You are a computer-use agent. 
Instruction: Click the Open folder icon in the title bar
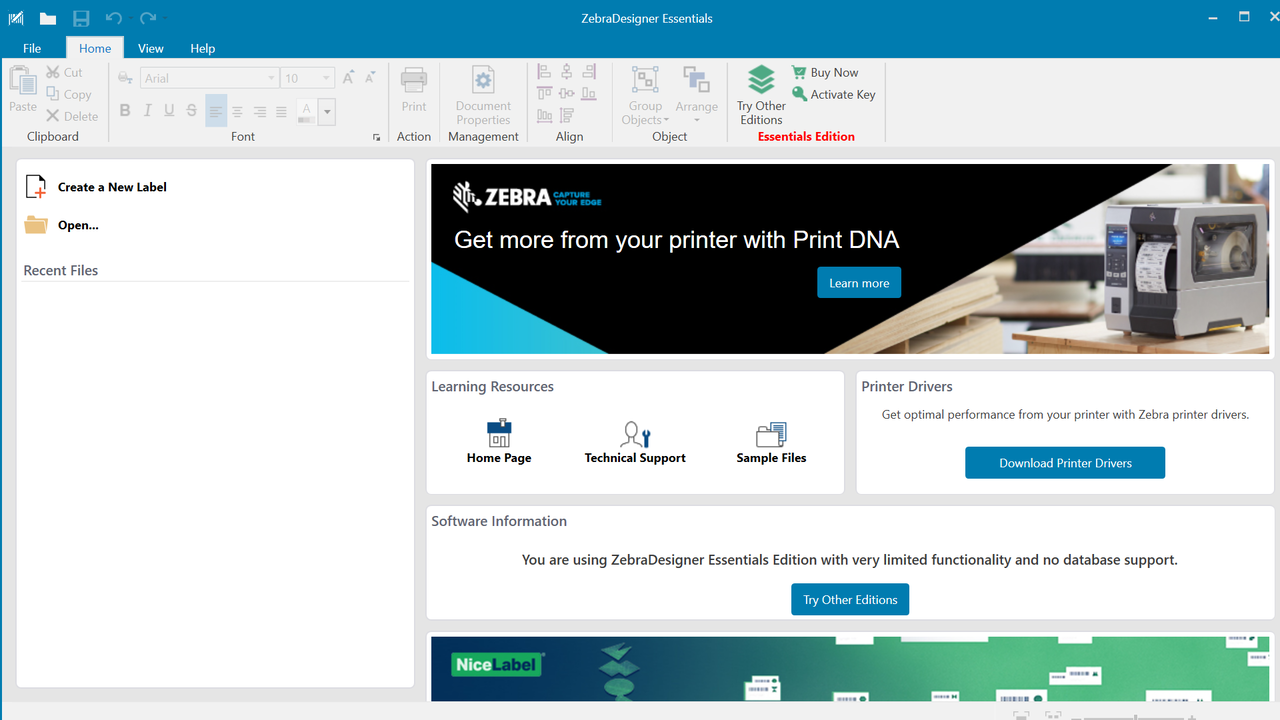(48, 18)
